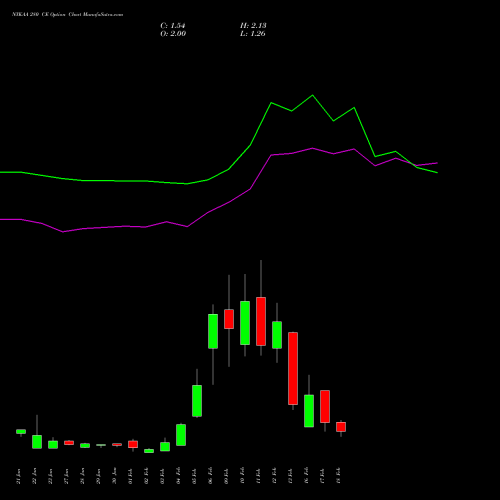The height and width of the screenshot is (500, 500).
Task: Click the 09 Feb date label
Action: click(x=227, y=476)
